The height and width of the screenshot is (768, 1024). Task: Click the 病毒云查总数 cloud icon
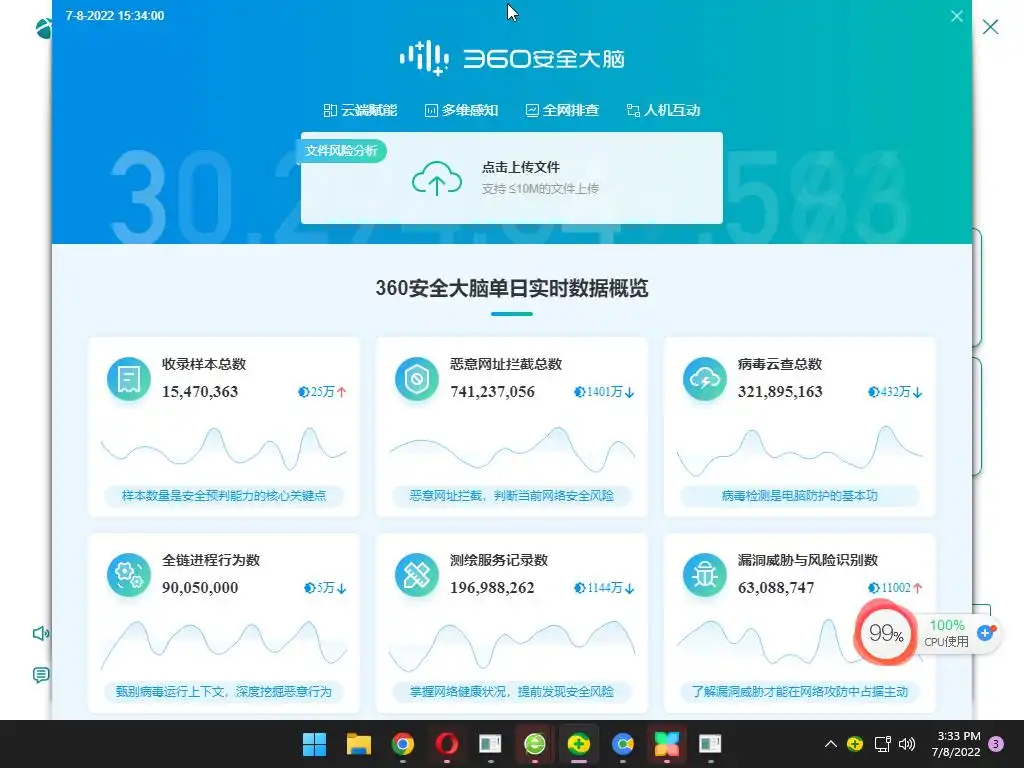[705, 379]
